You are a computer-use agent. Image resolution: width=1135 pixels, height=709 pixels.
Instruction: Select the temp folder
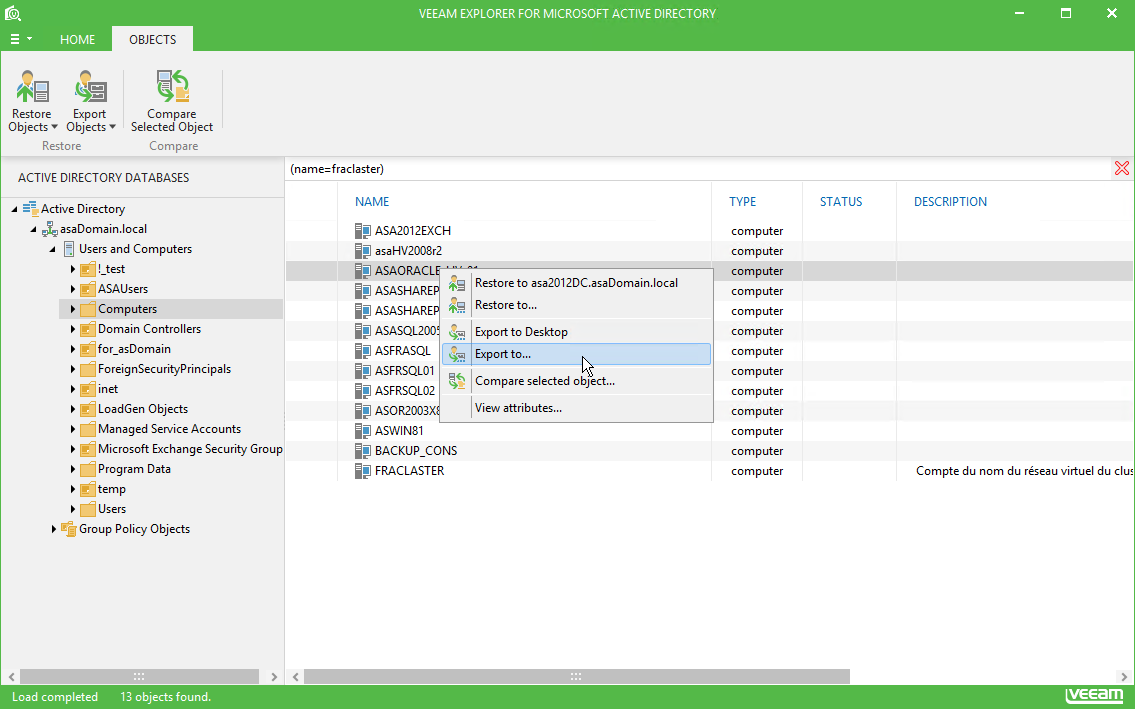(111, 489)
